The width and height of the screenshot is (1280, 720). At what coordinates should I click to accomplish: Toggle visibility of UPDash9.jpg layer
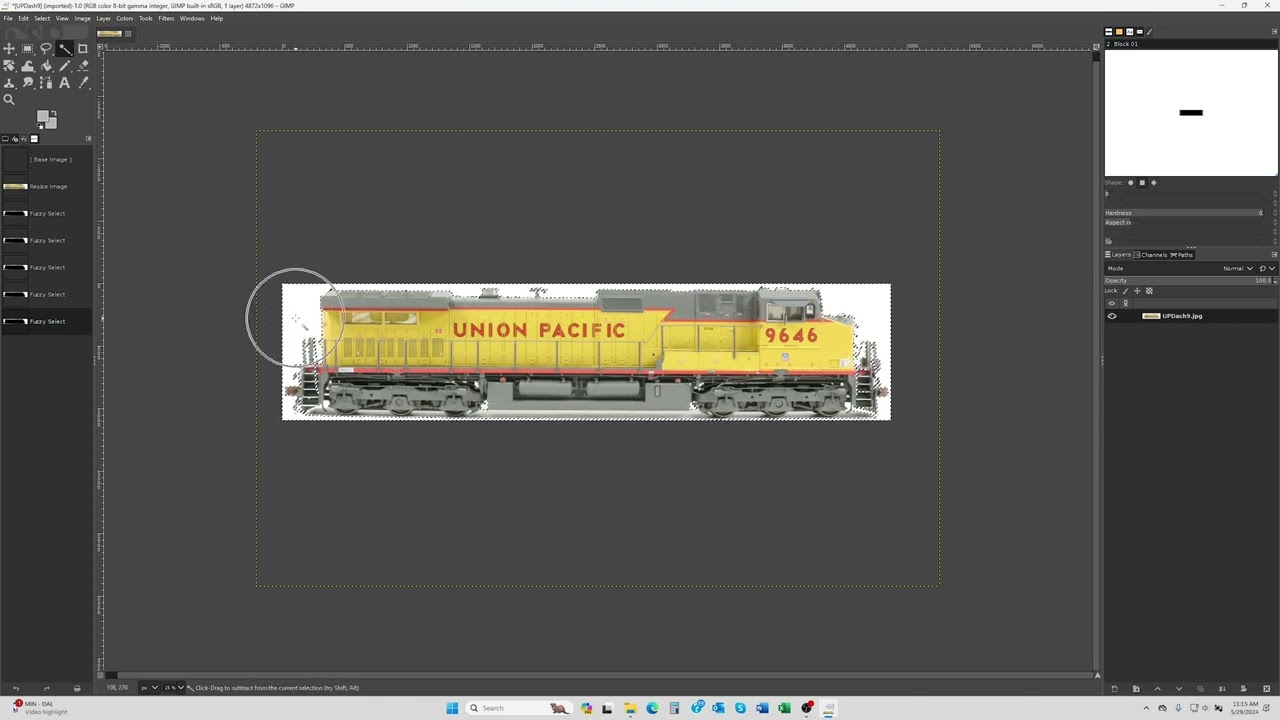[1111, 316]
